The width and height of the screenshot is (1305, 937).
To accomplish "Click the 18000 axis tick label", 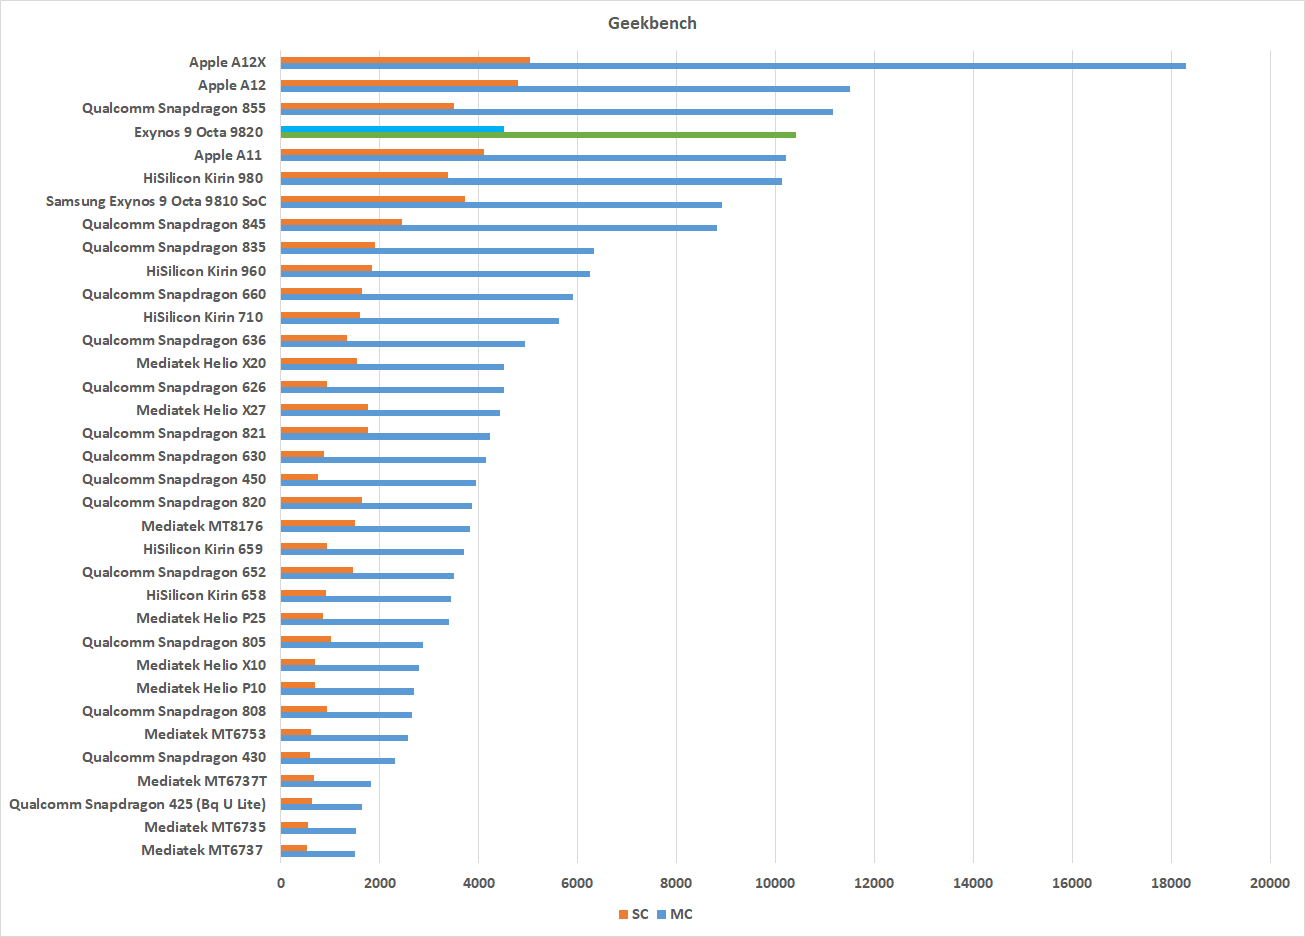I will 1171,883.
